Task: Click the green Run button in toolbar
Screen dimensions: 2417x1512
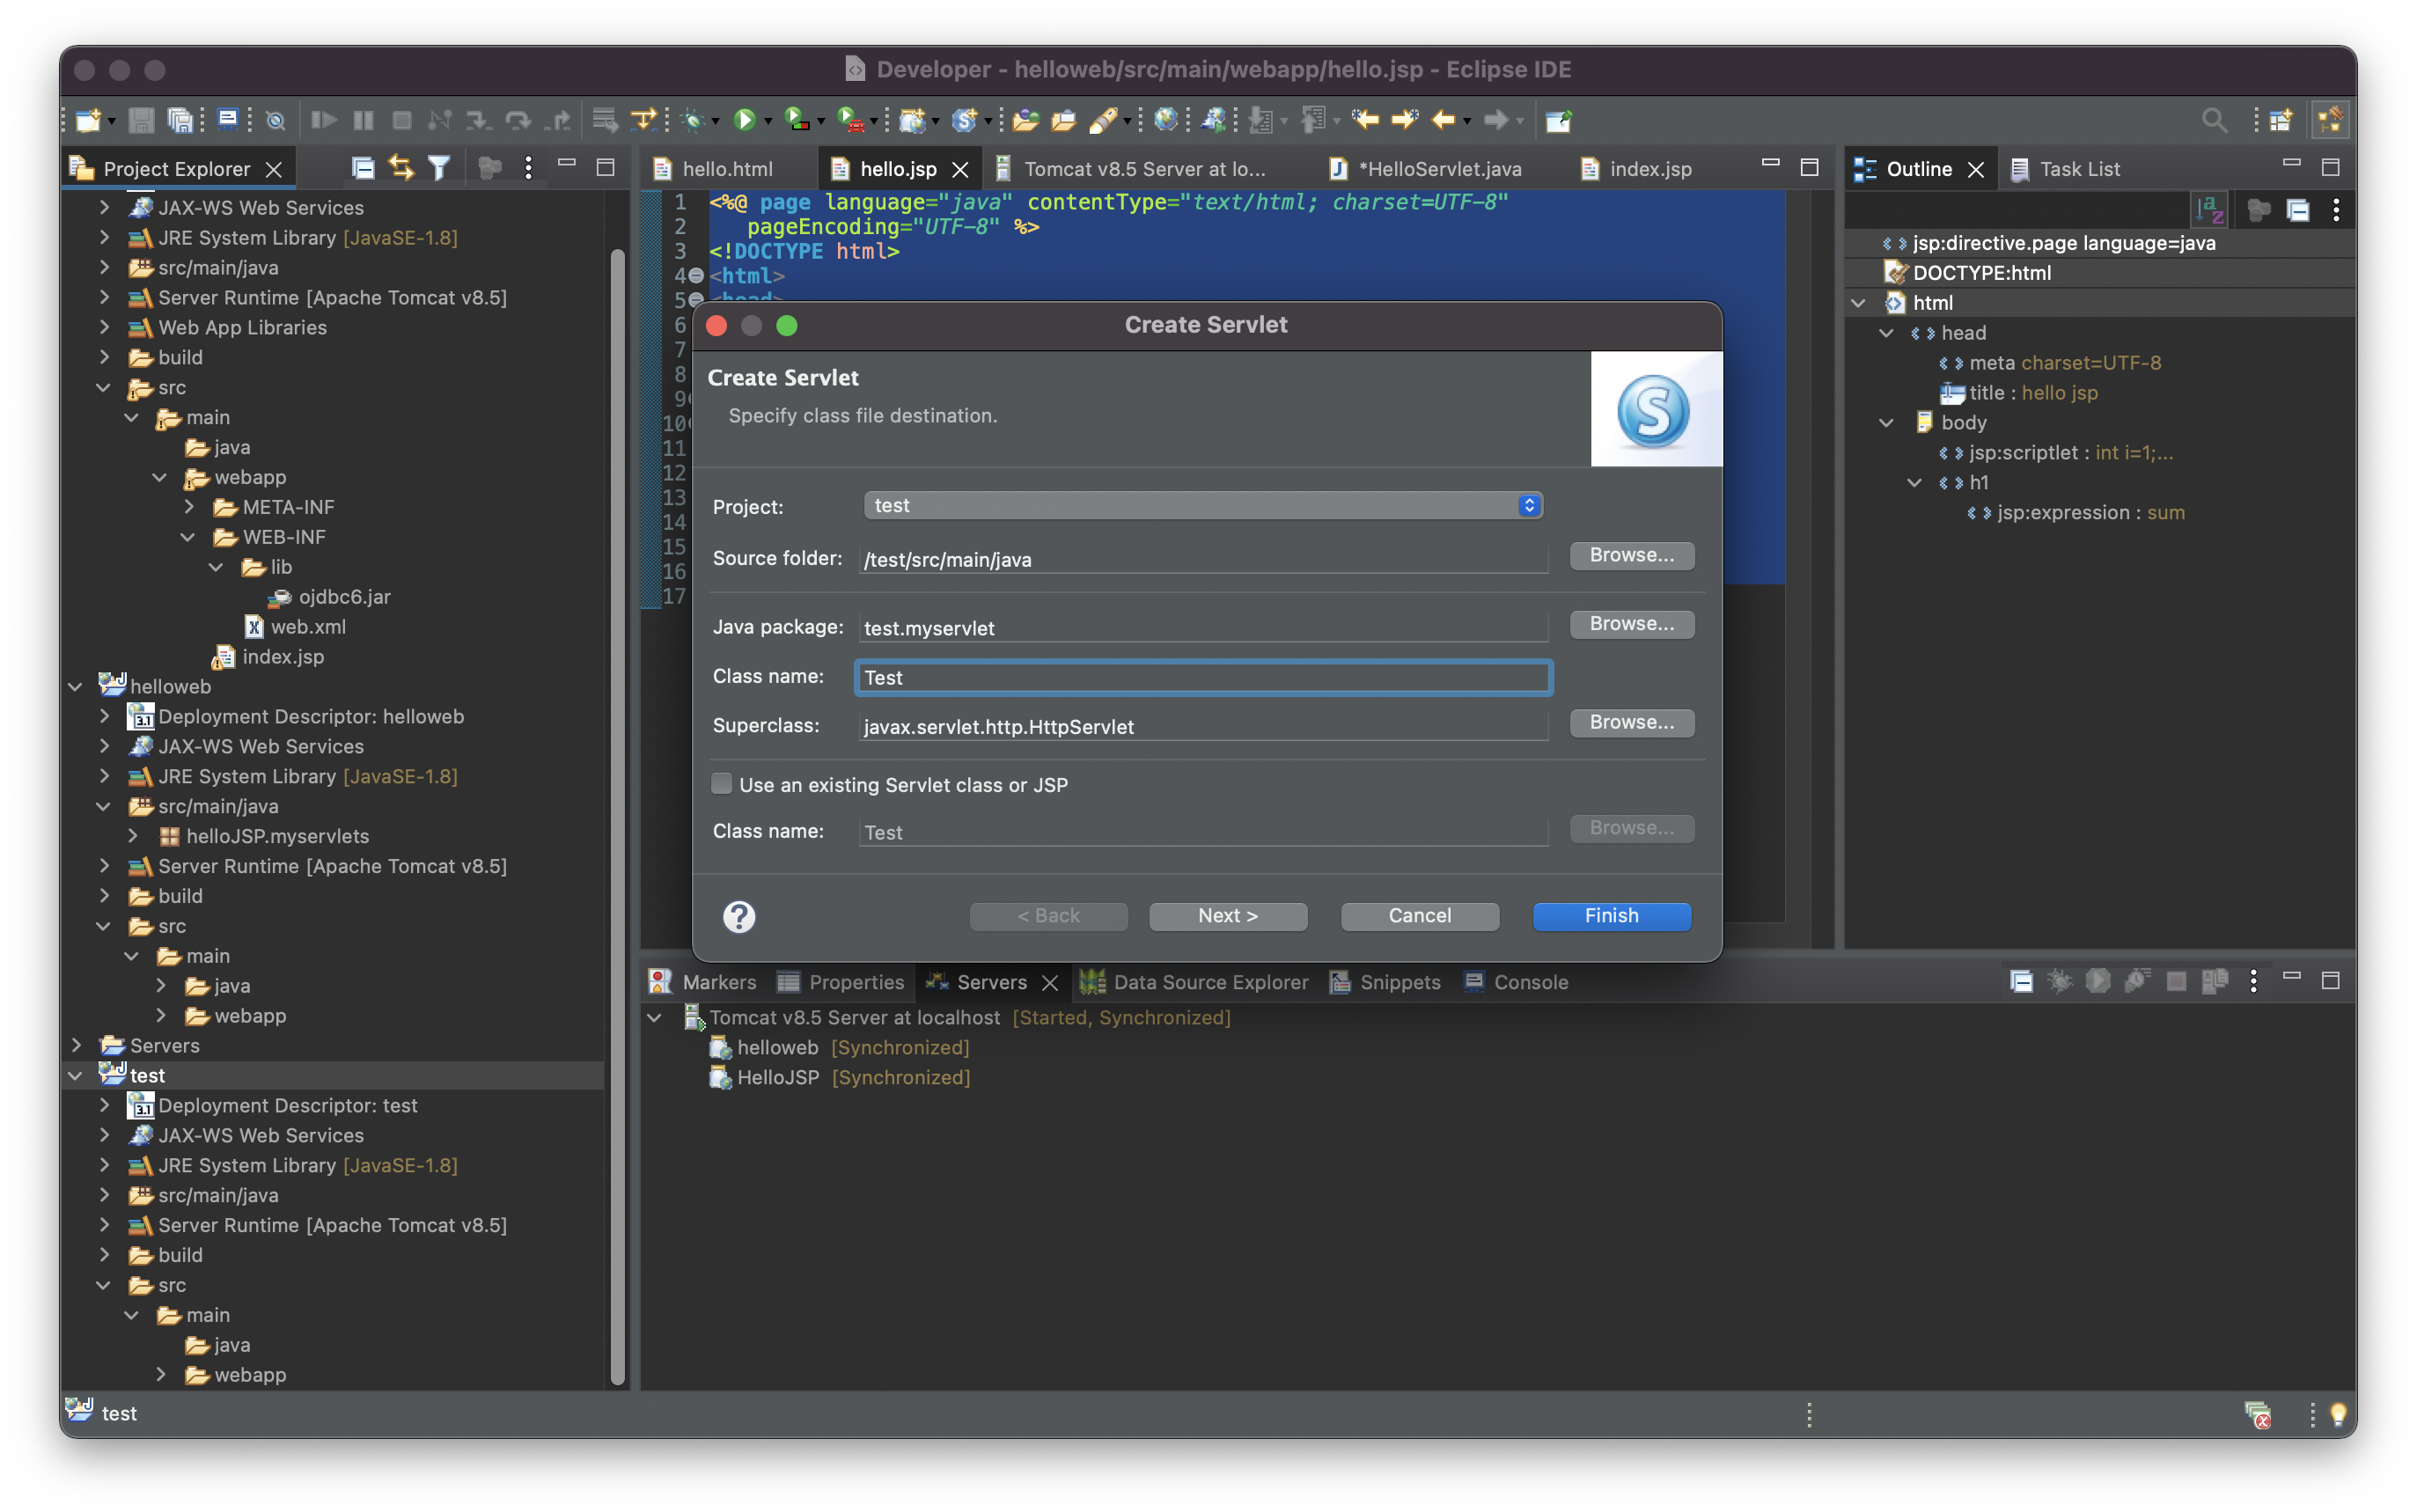Action: pos(743,120)
